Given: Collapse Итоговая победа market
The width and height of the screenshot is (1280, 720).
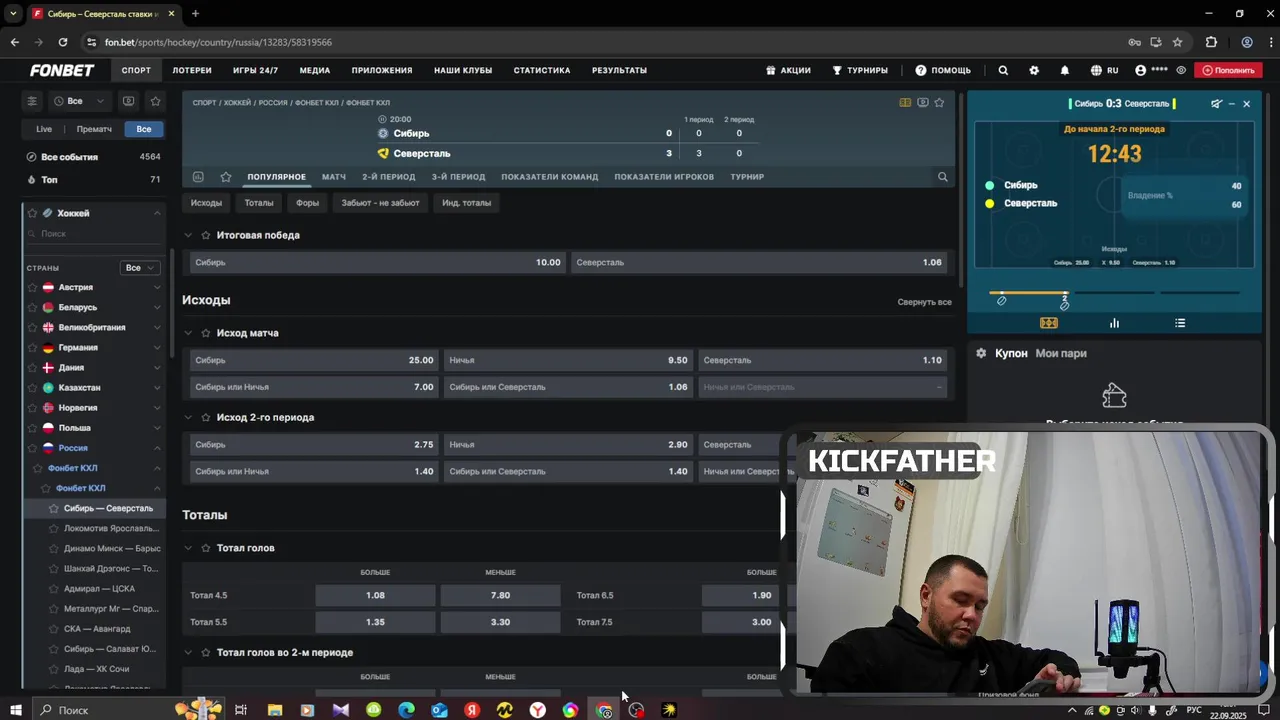Looking at the screenshot, I should click(x=188, y=235).
